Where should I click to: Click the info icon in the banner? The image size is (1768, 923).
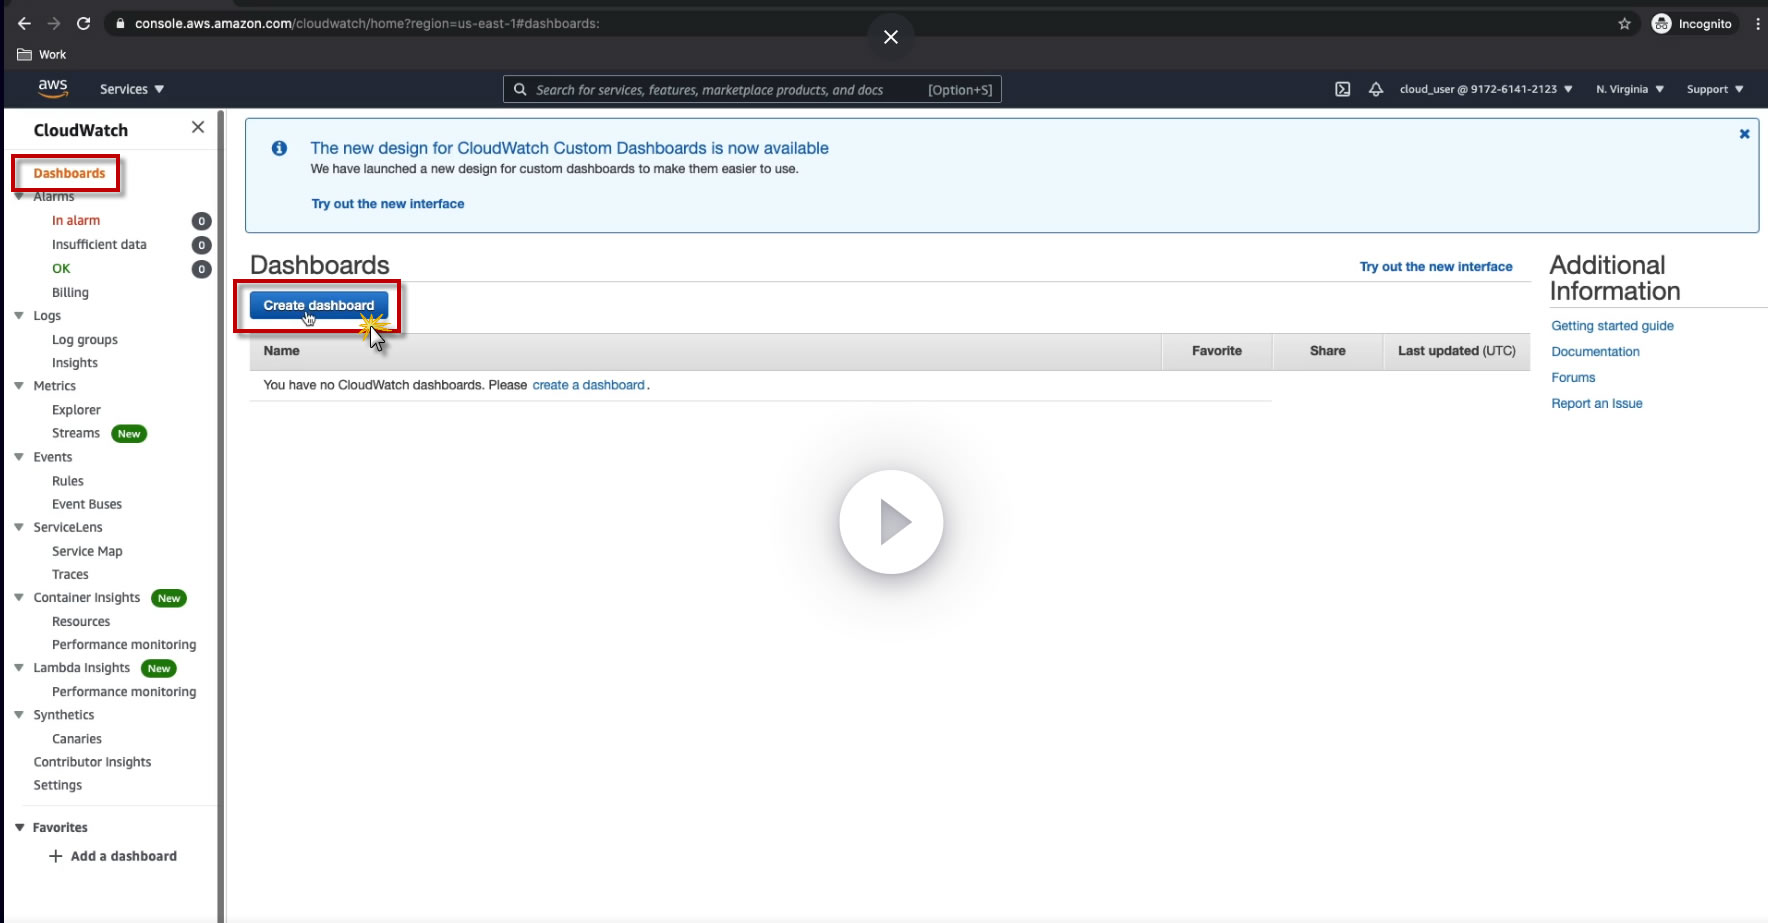[279, 148]
